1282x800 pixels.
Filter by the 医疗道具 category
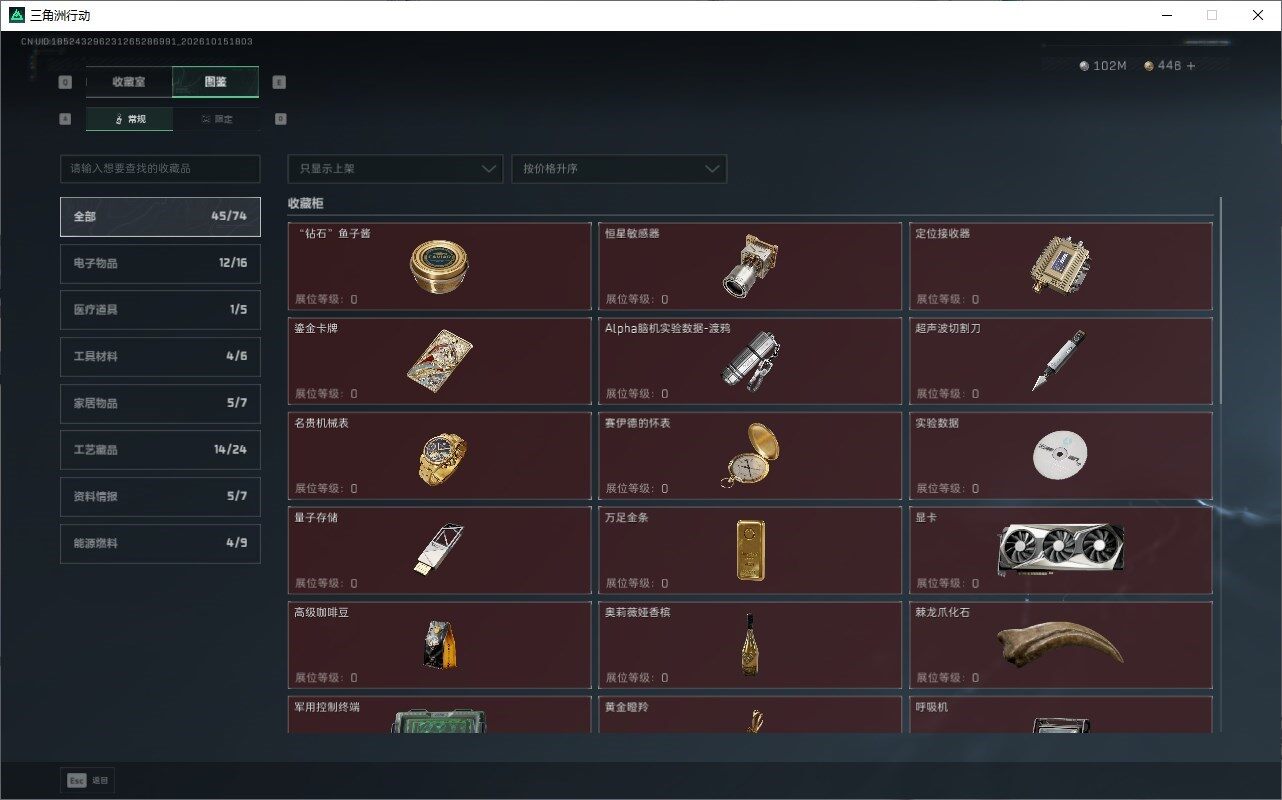[x=160, y=310]
